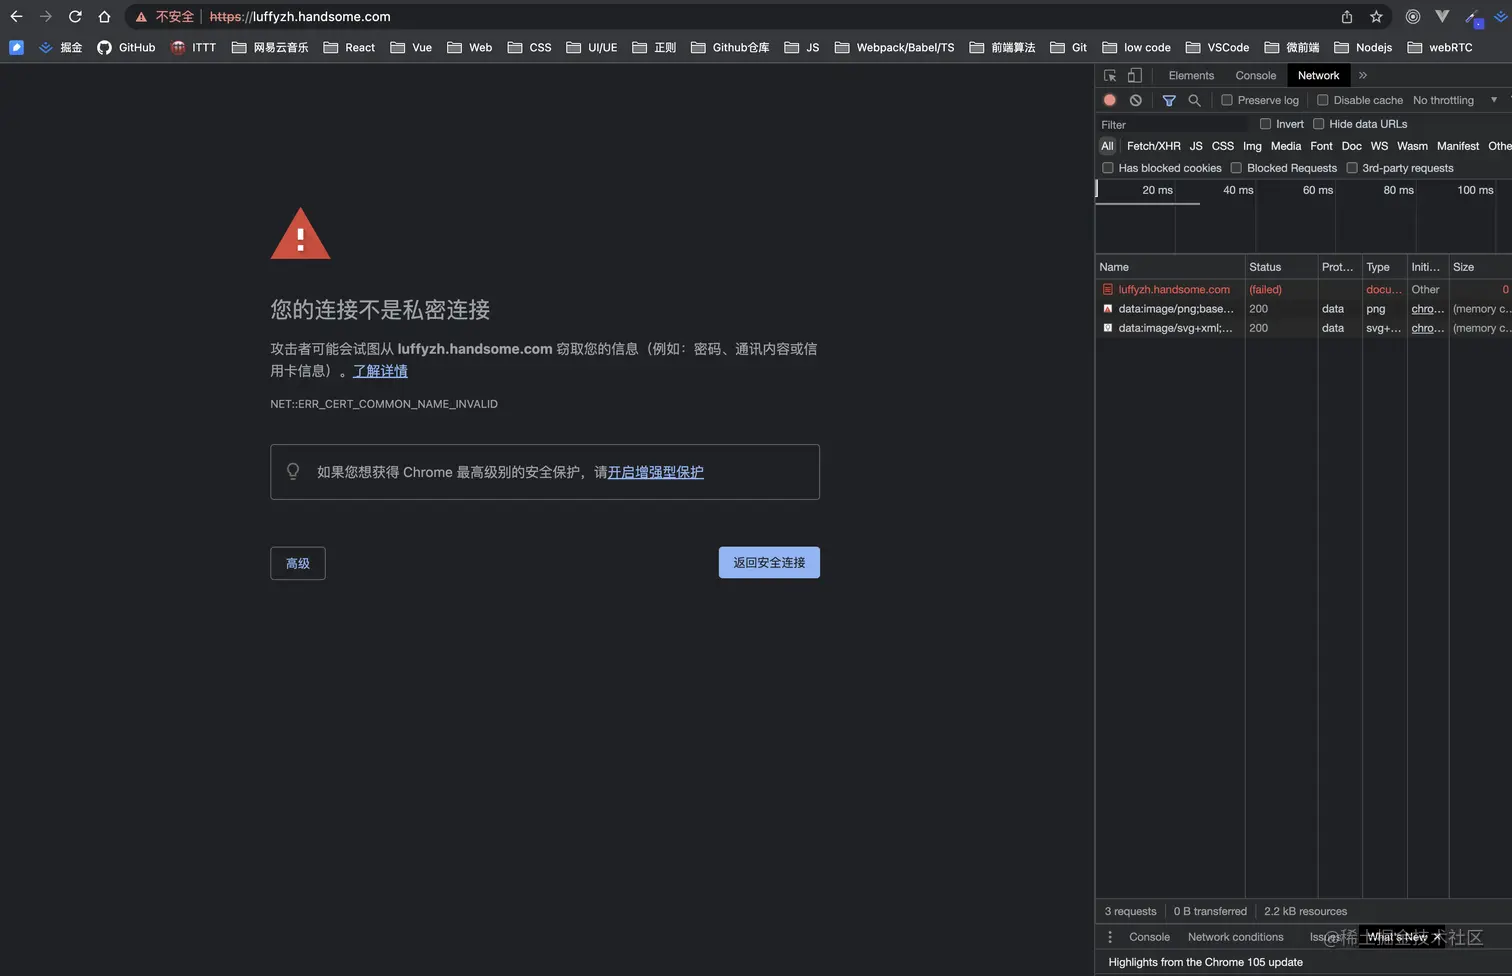
Task: Switch to the Elements tab
Action: (1191, 76)
